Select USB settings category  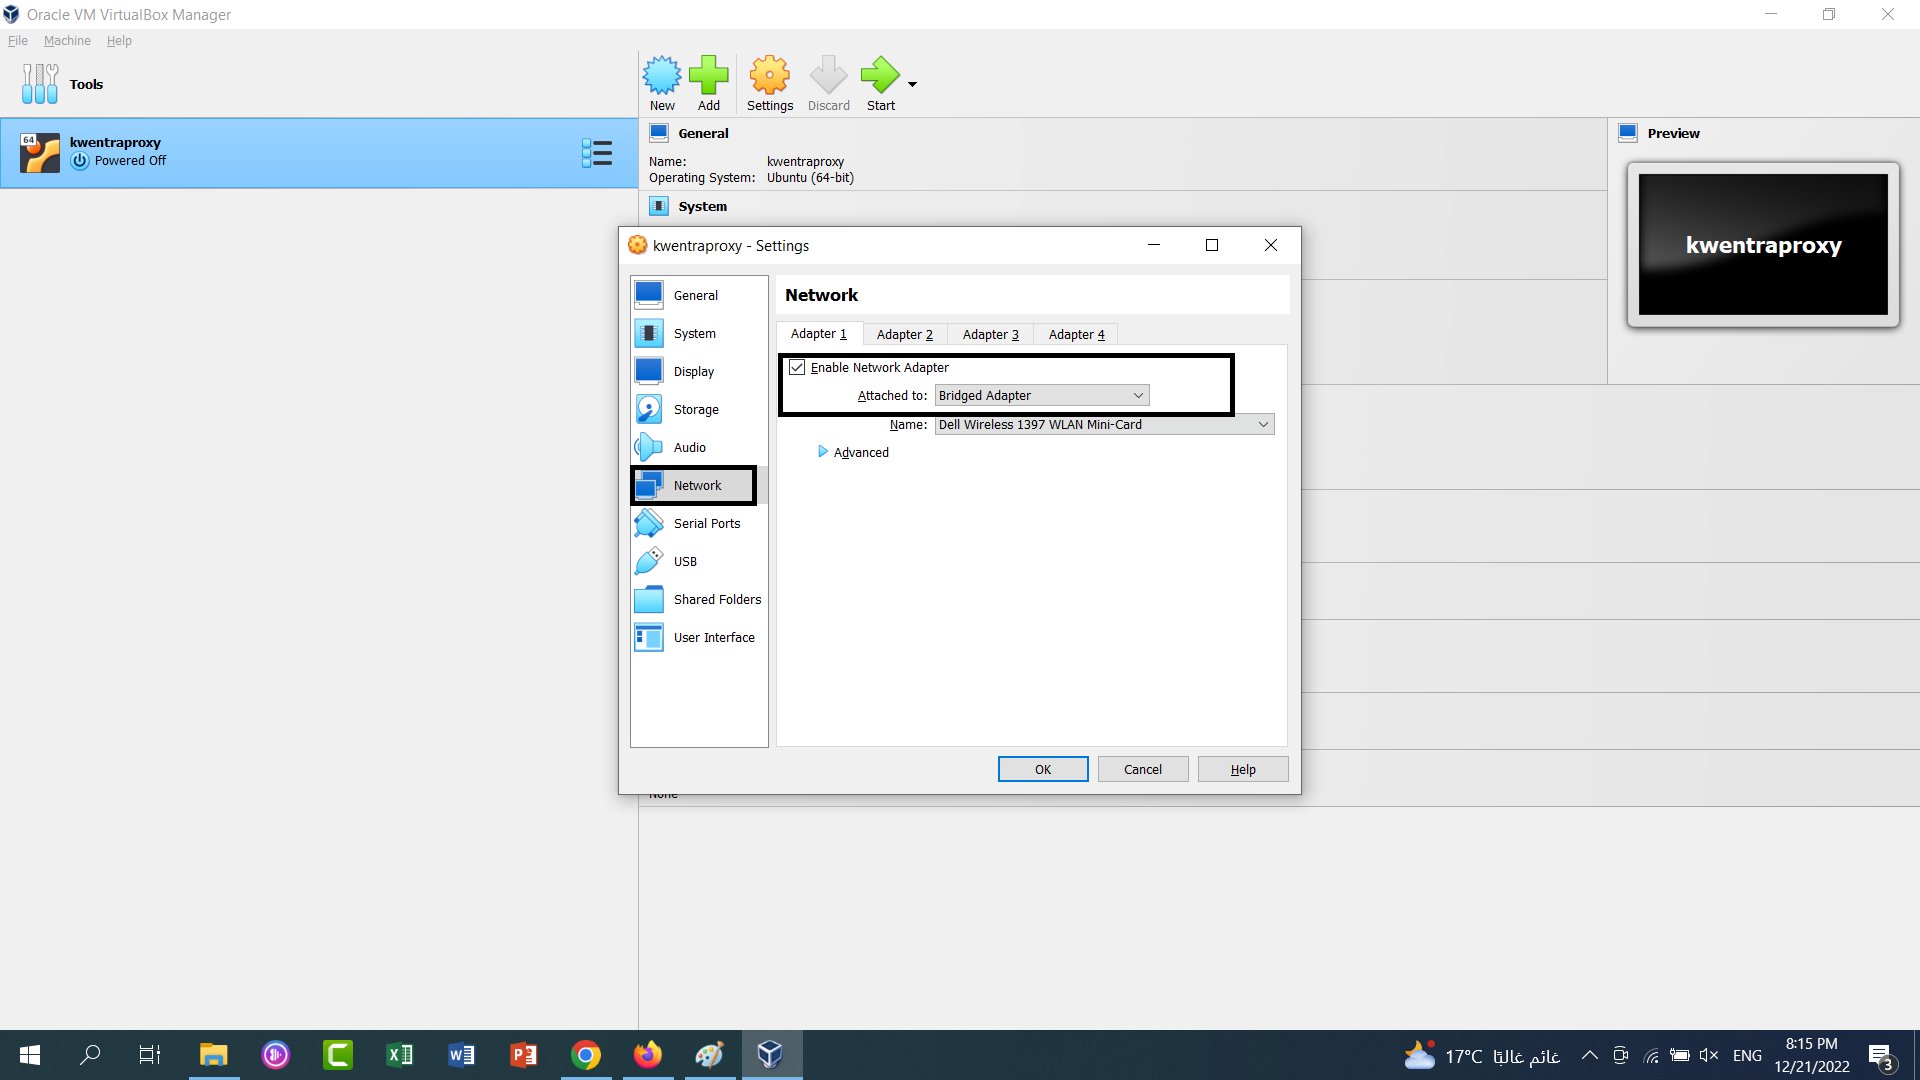click(x=698, y=561)
